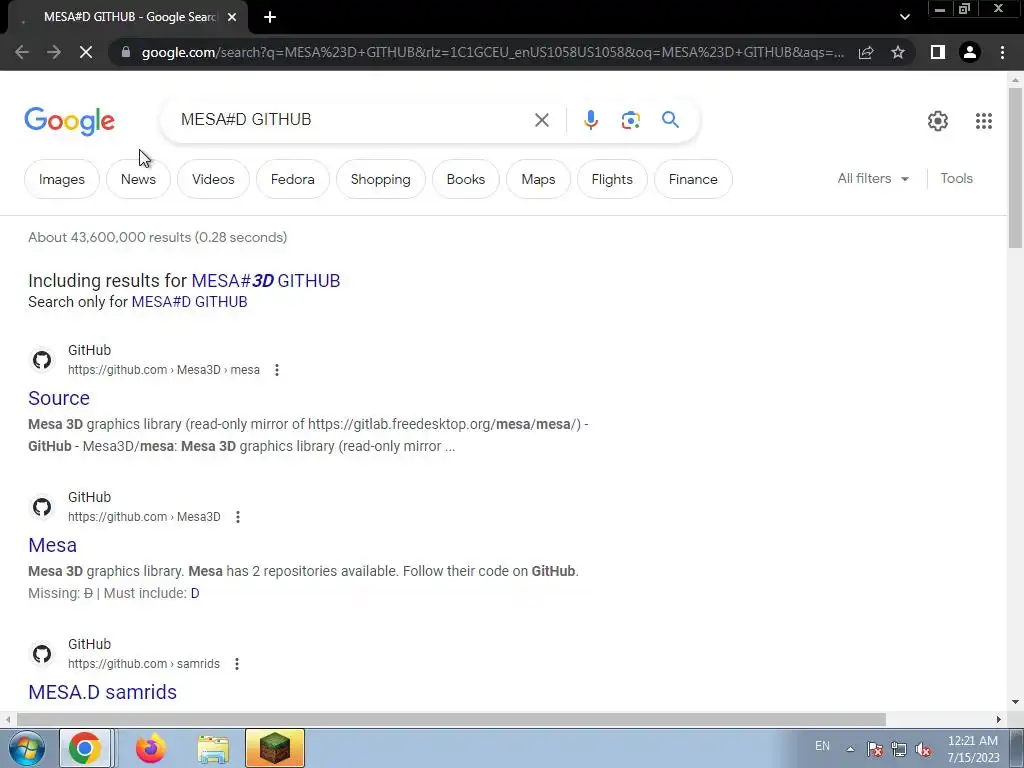Start voice search with the microphone icon

click(x=590, y=120)
